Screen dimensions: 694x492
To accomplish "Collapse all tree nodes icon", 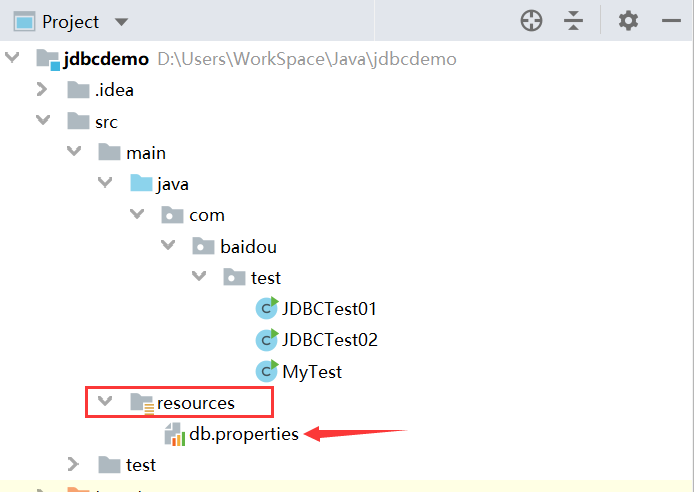I will coord(574,21).
